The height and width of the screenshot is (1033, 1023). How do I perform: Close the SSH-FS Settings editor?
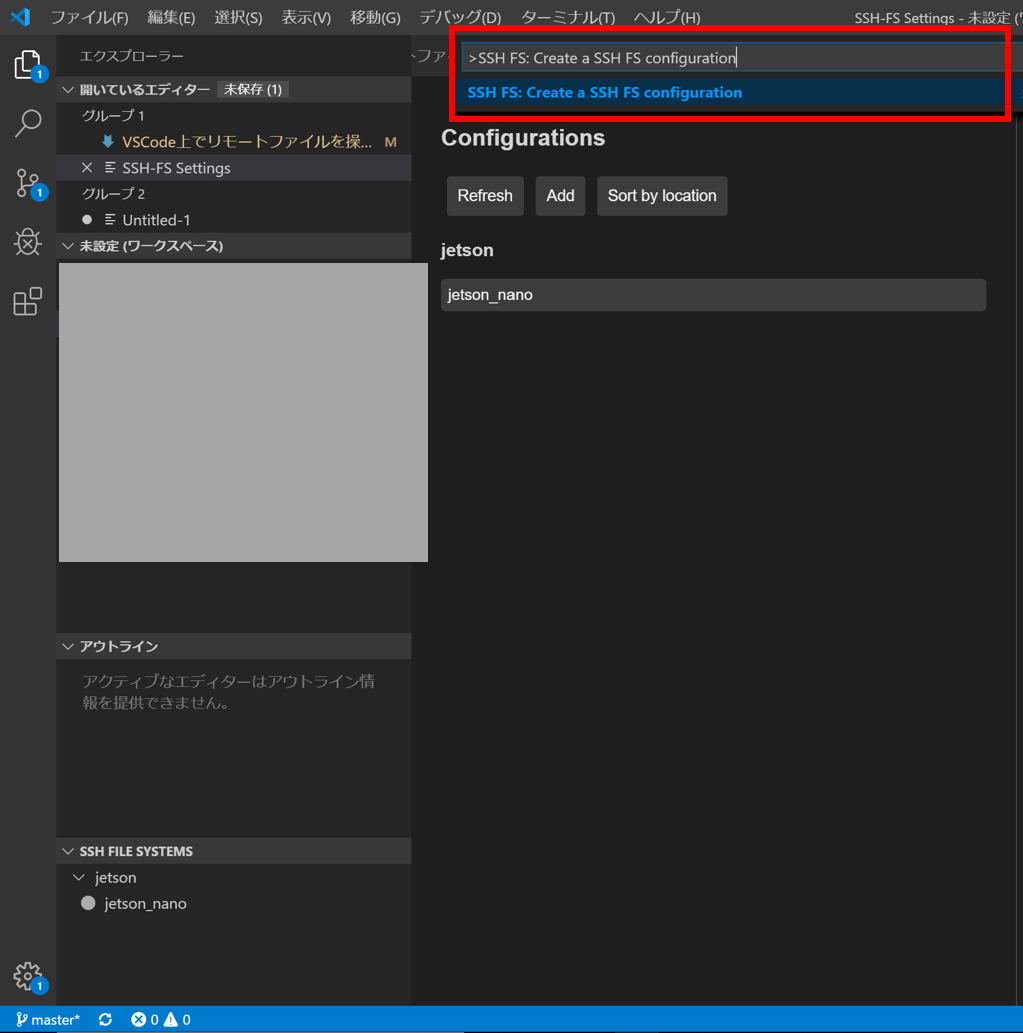pos(87,167)
